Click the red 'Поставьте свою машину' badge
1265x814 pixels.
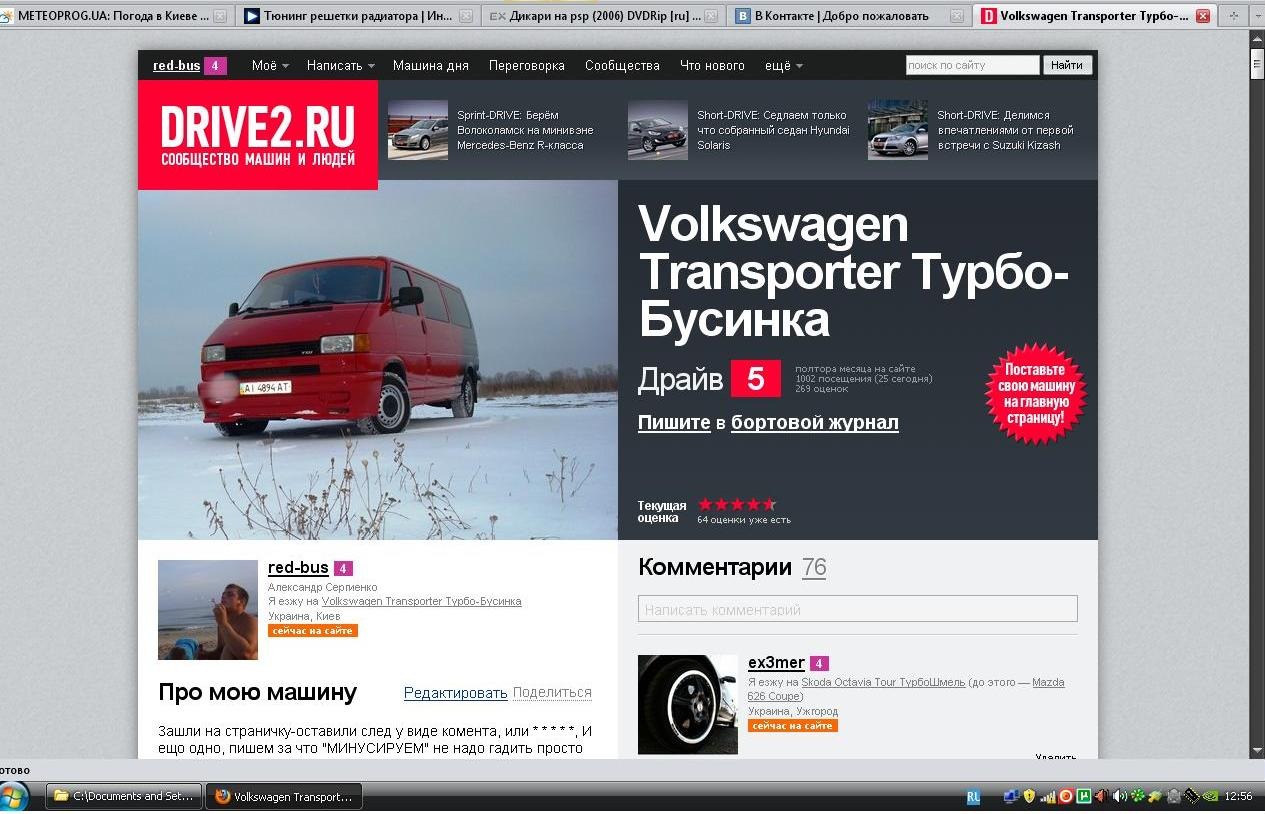pyautogui.click(x=1035, y=393)
